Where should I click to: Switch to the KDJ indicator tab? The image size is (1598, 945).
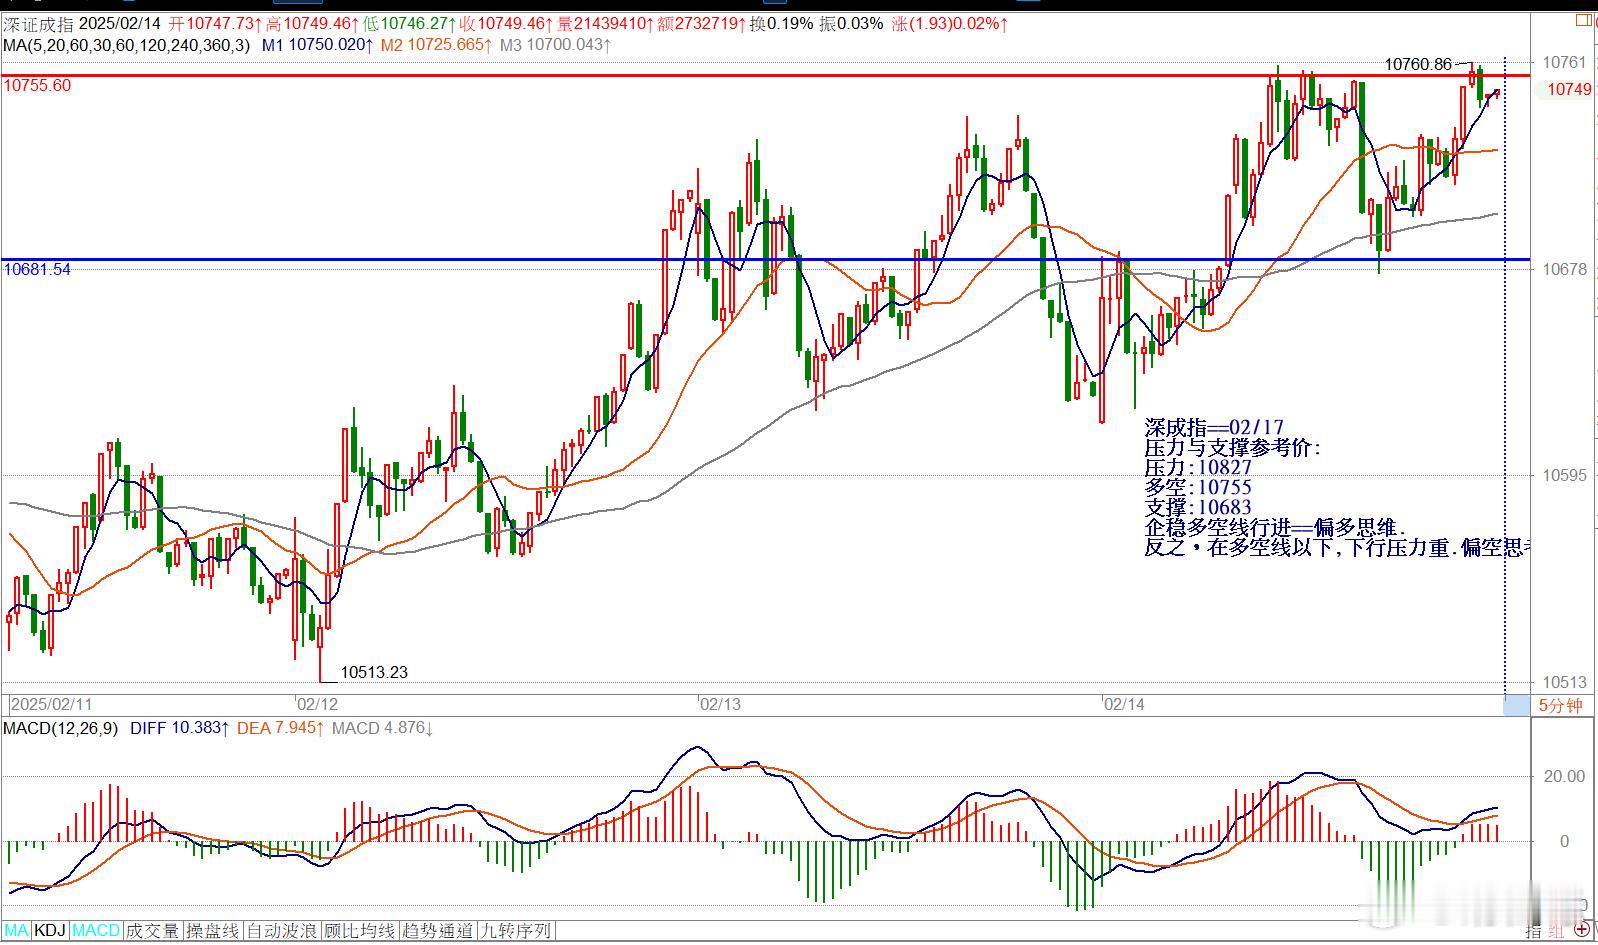click(50, 931)
